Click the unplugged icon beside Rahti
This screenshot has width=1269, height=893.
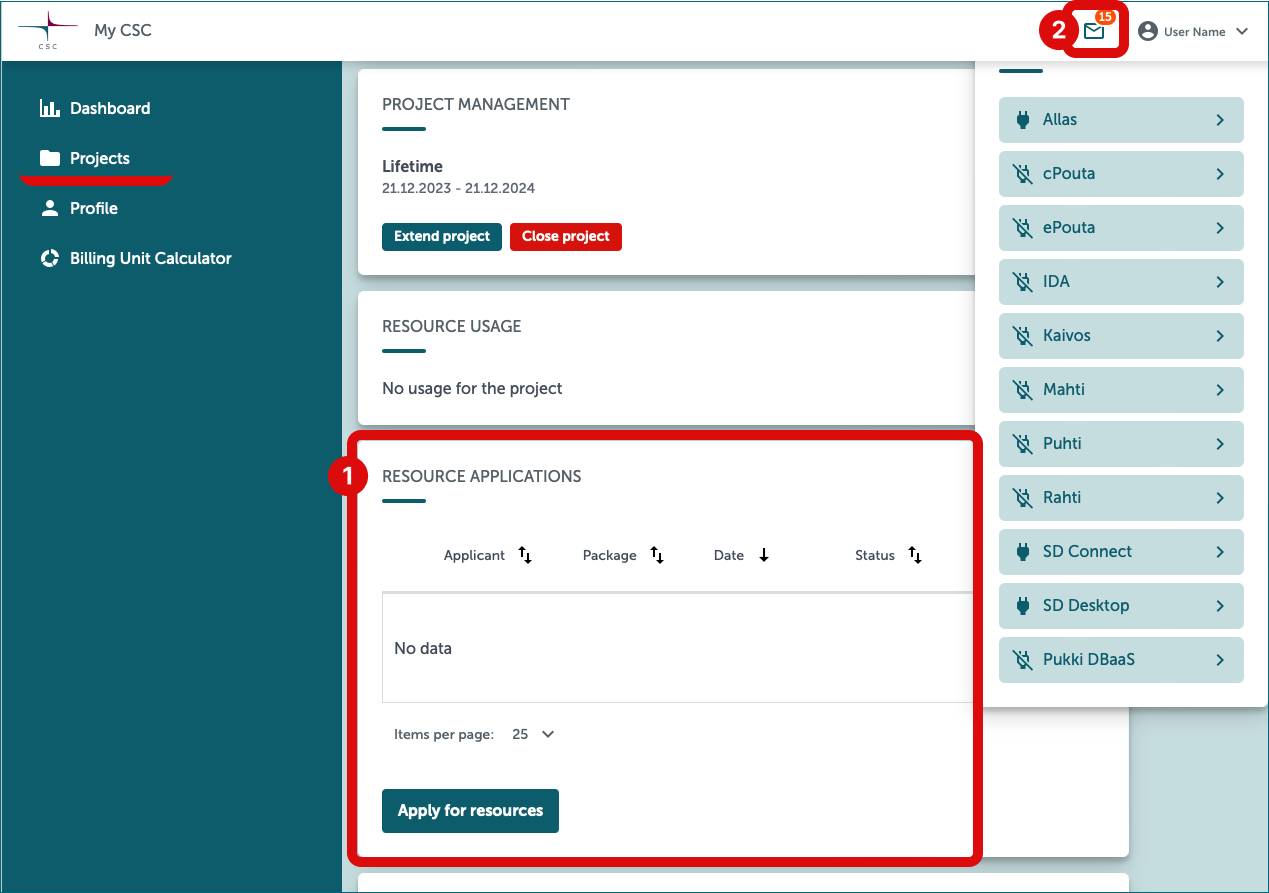[x=1022, y=498]
